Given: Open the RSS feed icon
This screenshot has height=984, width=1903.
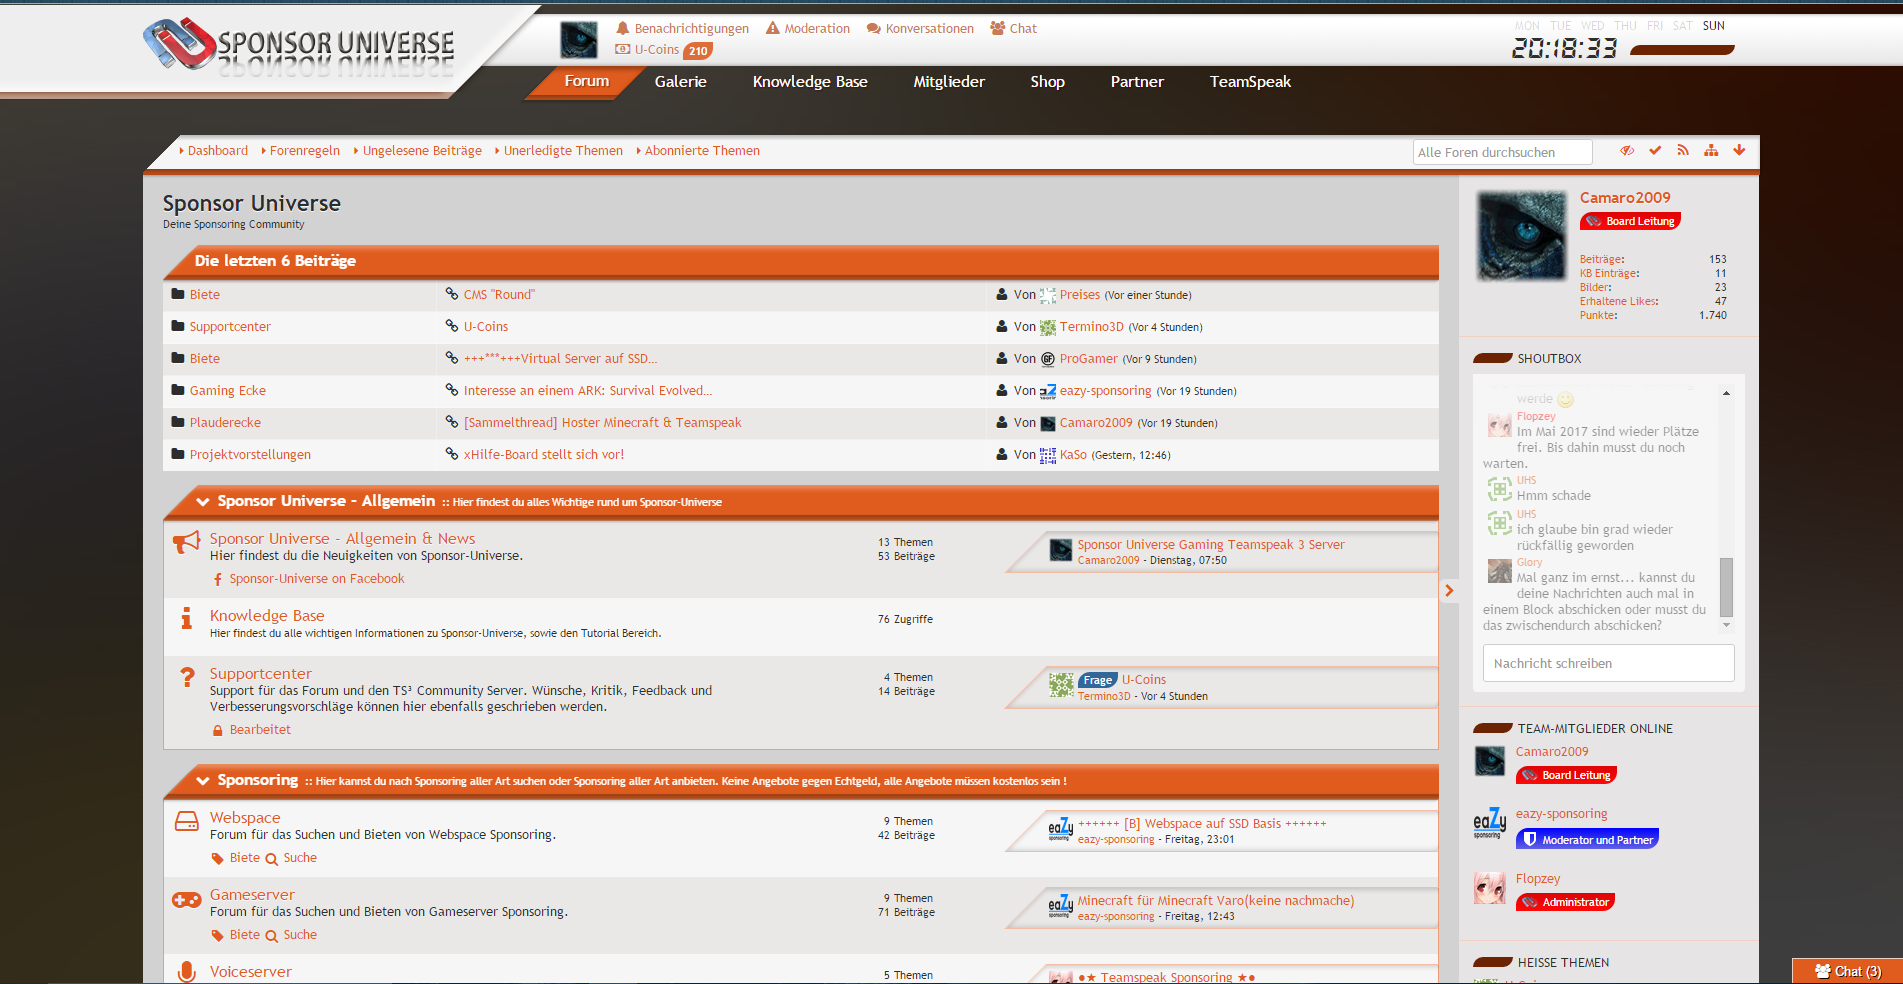Looking at the screenshot, I should pos(1683,151).
